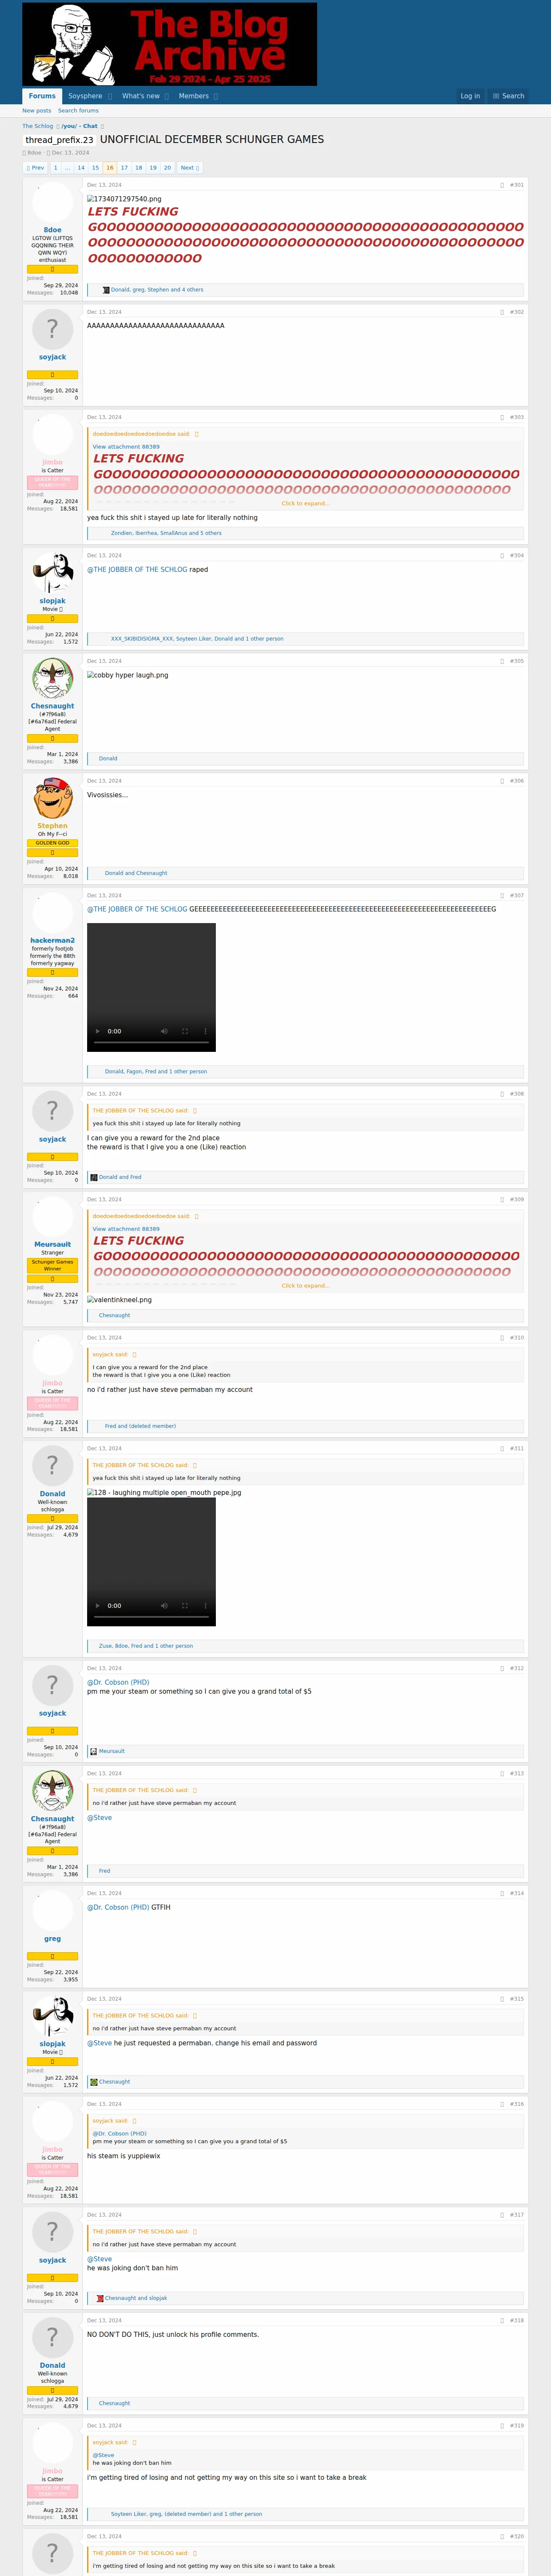Show reactions list 'Donald, greg, Stephen and 4 others'
The image size is (551, 2576).
(x=157, y=290)
